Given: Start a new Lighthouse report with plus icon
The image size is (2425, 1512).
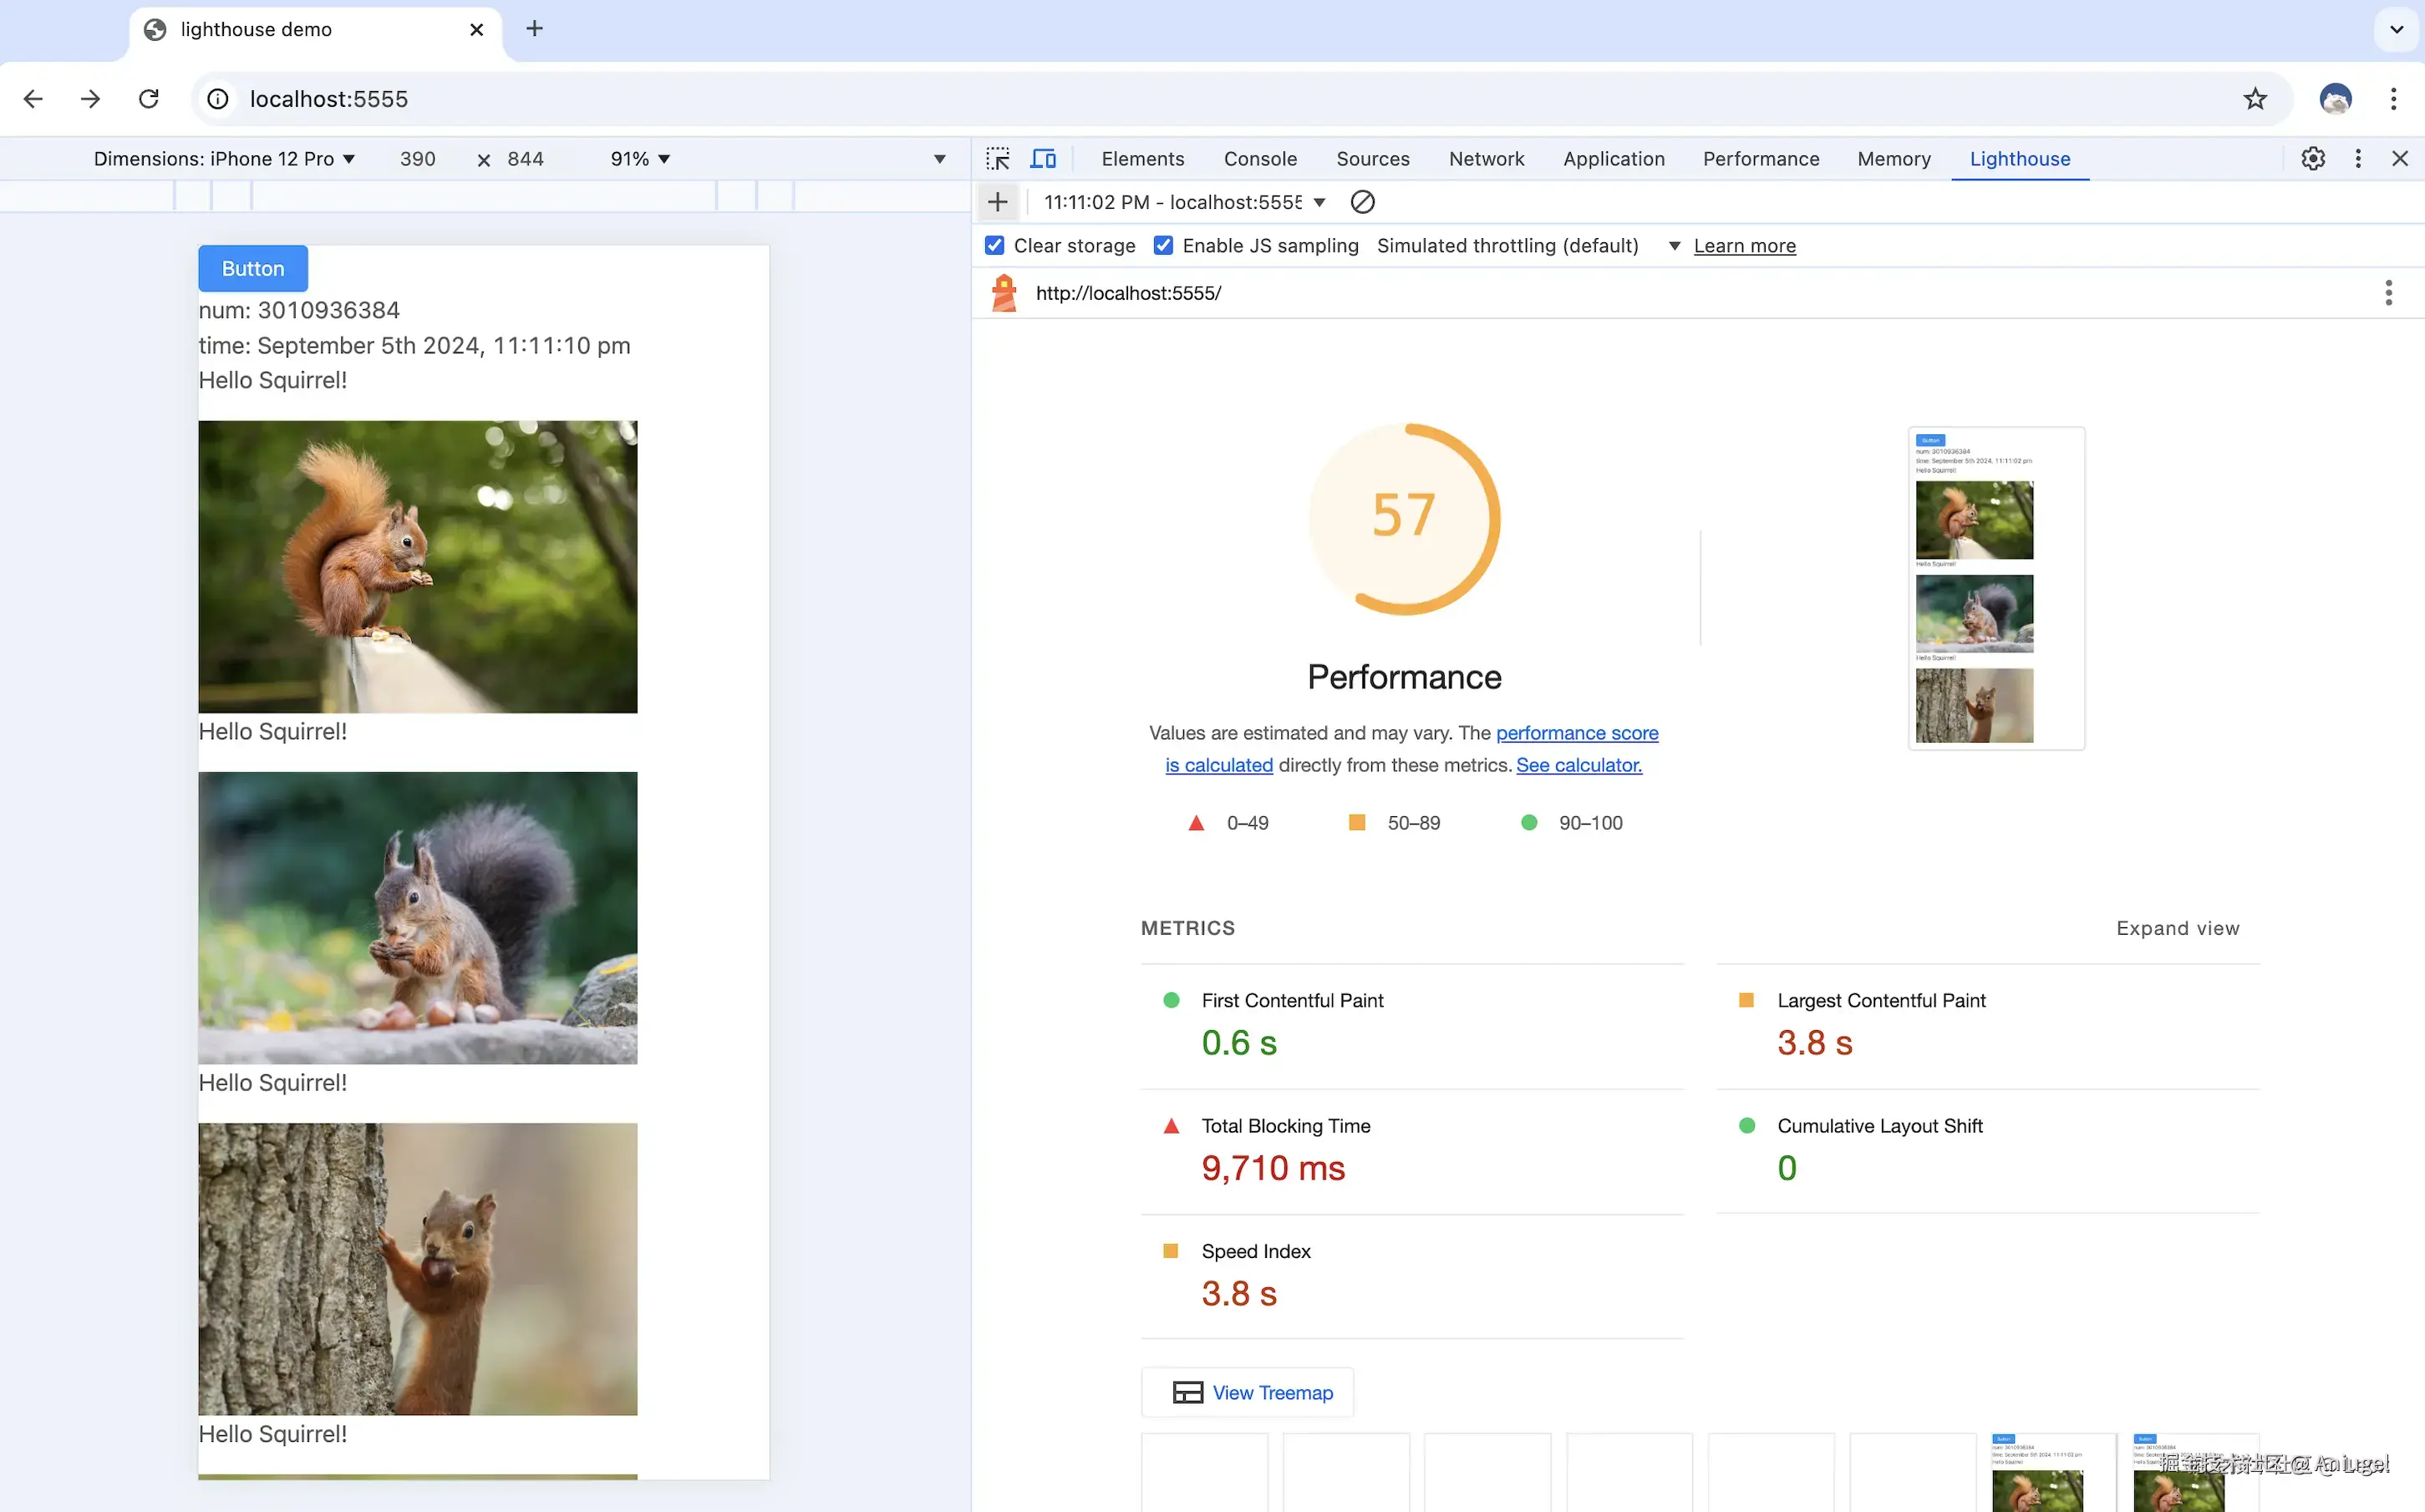Looking at the screenshot, I should point(997,202).
